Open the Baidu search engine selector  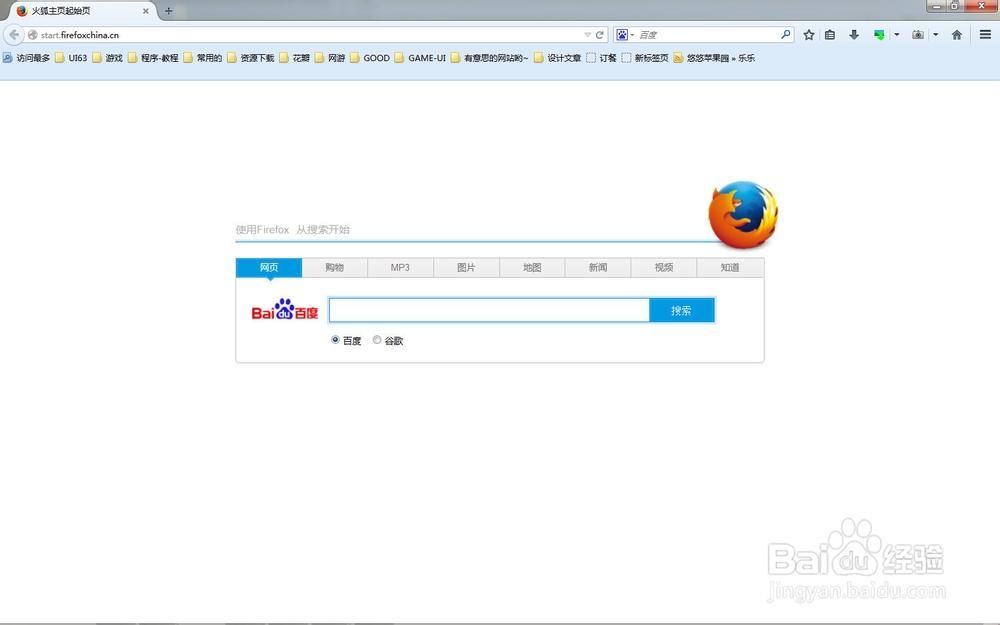point(625,35)
